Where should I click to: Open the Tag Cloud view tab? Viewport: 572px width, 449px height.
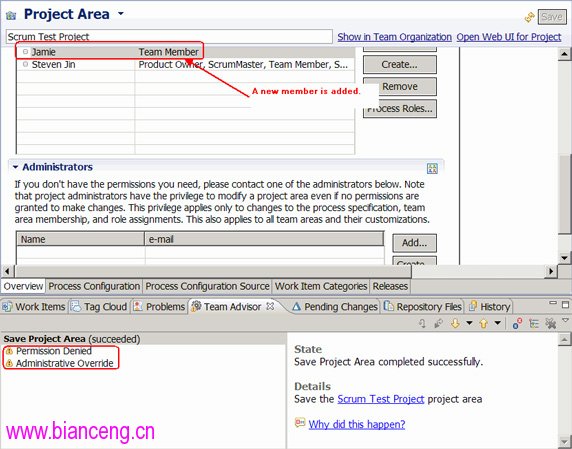tap(99, 307)
